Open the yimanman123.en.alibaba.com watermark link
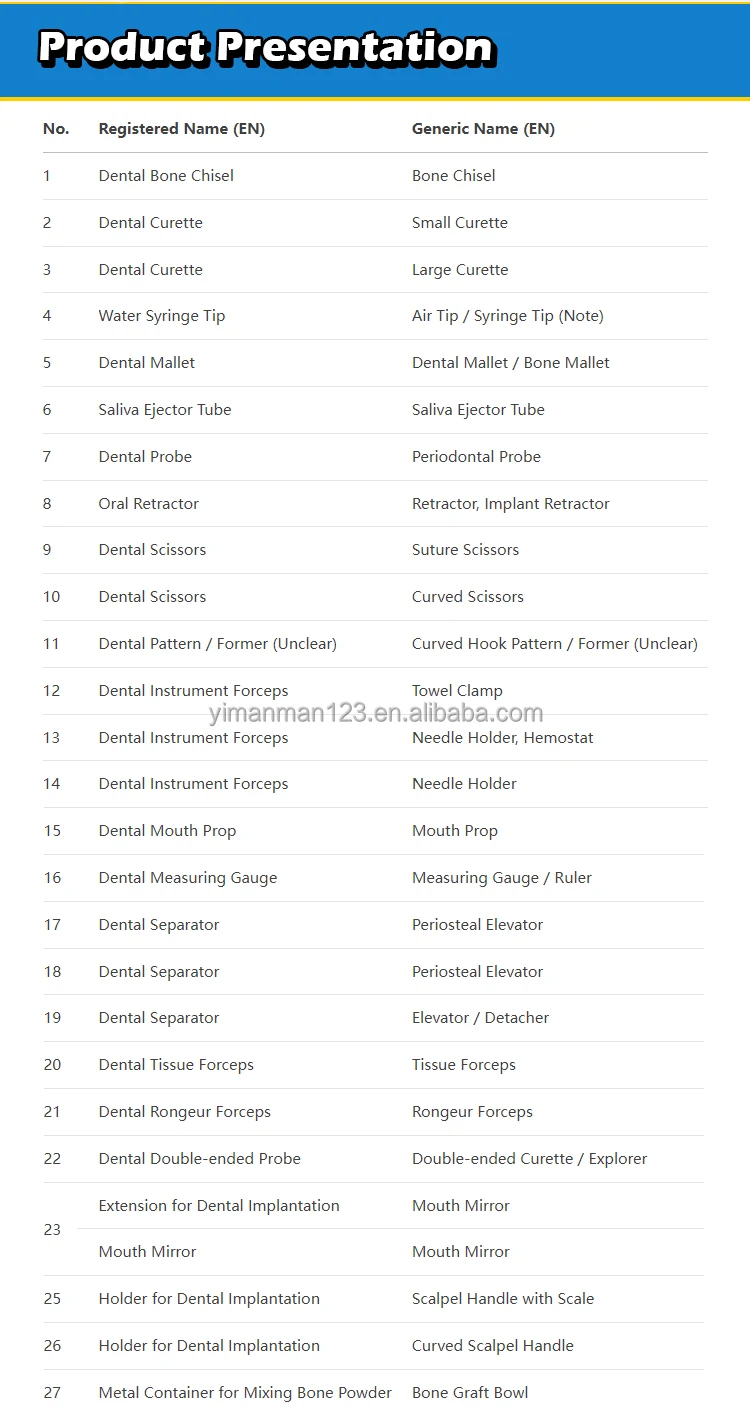This screenshot has height=1427, width=750. tap(376, 713)
